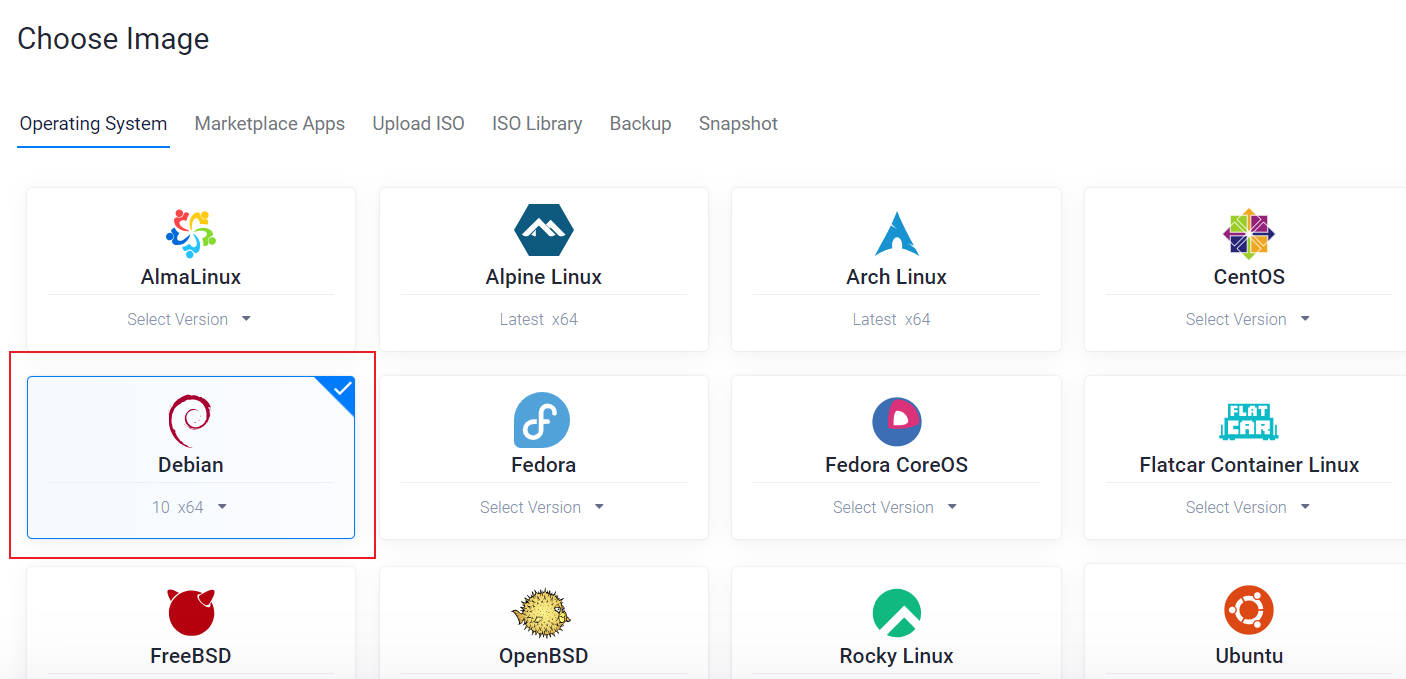Open CentOS Select Version dropdown
The image size is (1406, 679).
tap(1248, 319)
